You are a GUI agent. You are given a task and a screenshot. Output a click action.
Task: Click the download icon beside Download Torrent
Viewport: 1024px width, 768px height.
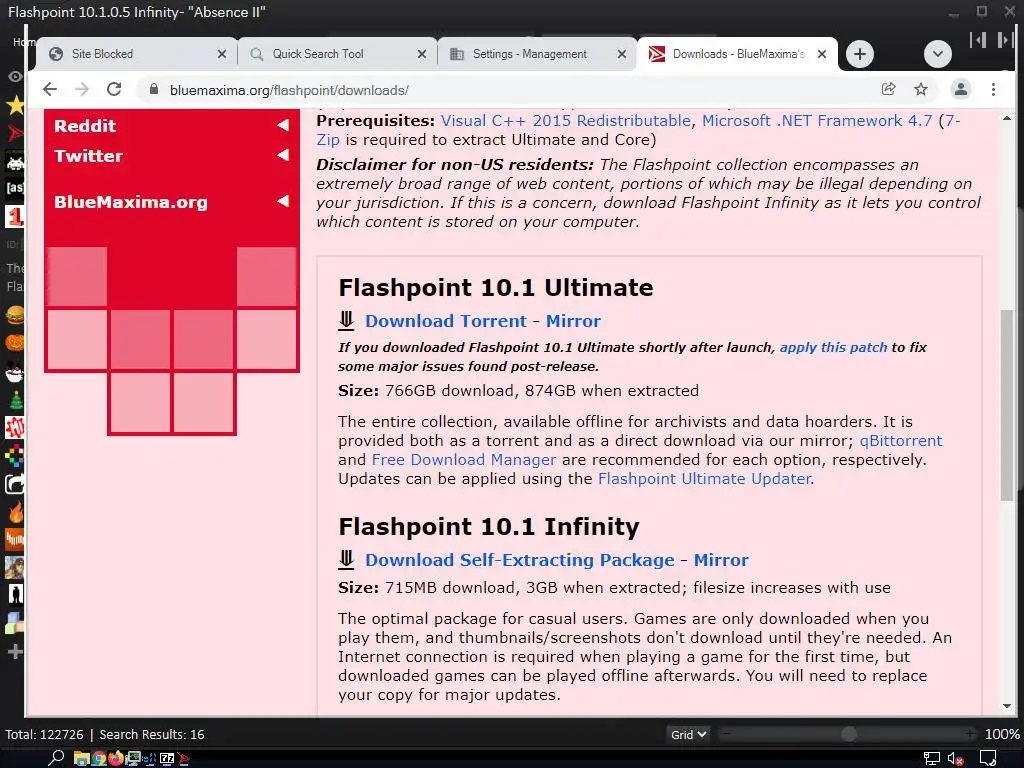(346, 320)
